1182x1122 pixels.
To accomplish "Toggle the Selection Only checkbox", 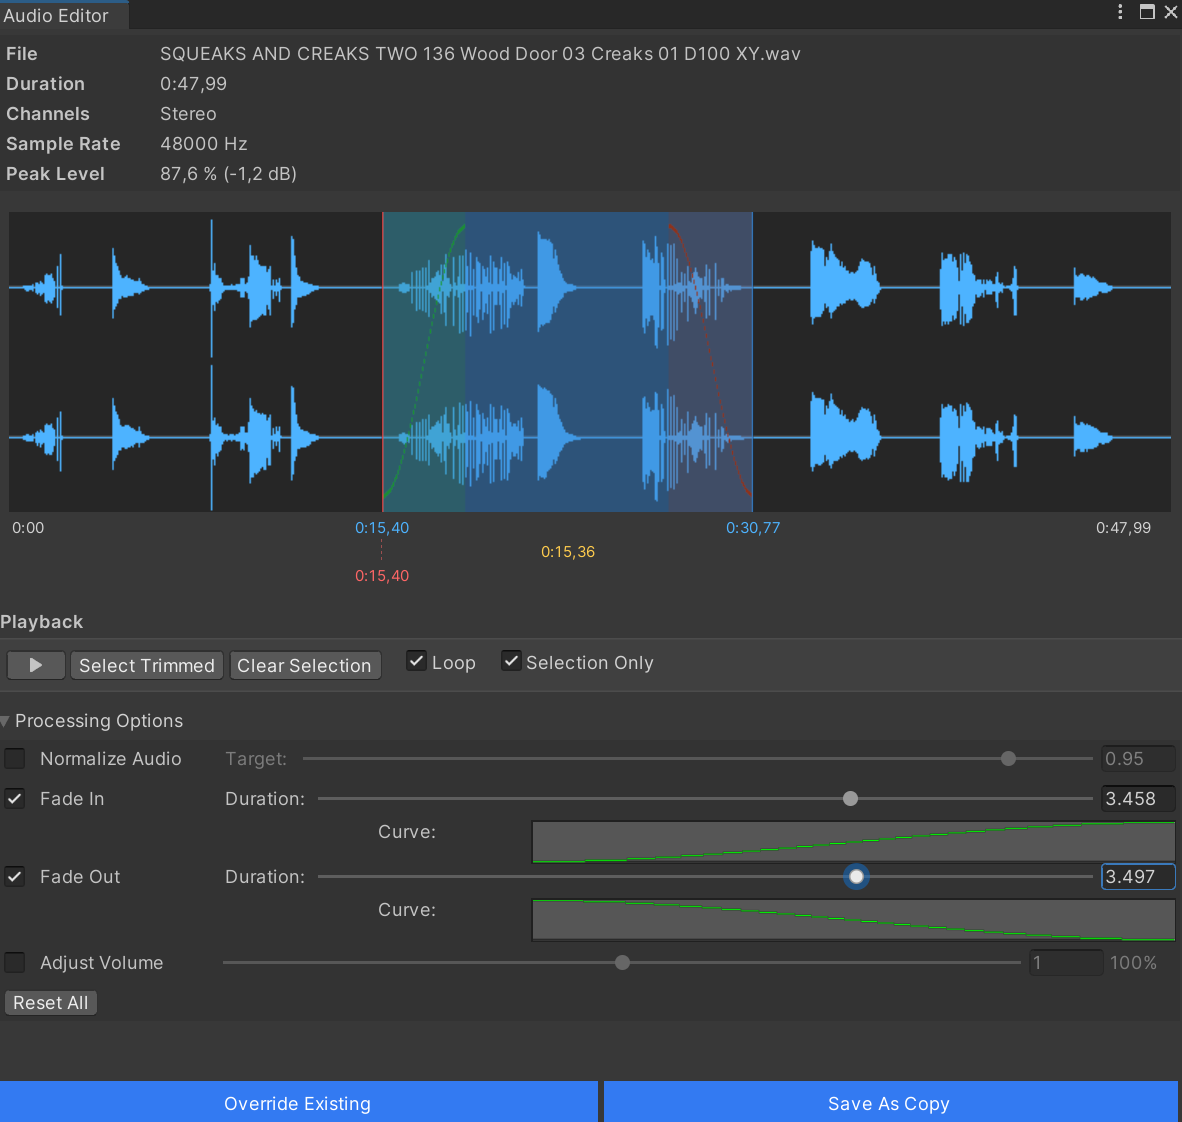I will pyautogui.click(x=511, y=661).
